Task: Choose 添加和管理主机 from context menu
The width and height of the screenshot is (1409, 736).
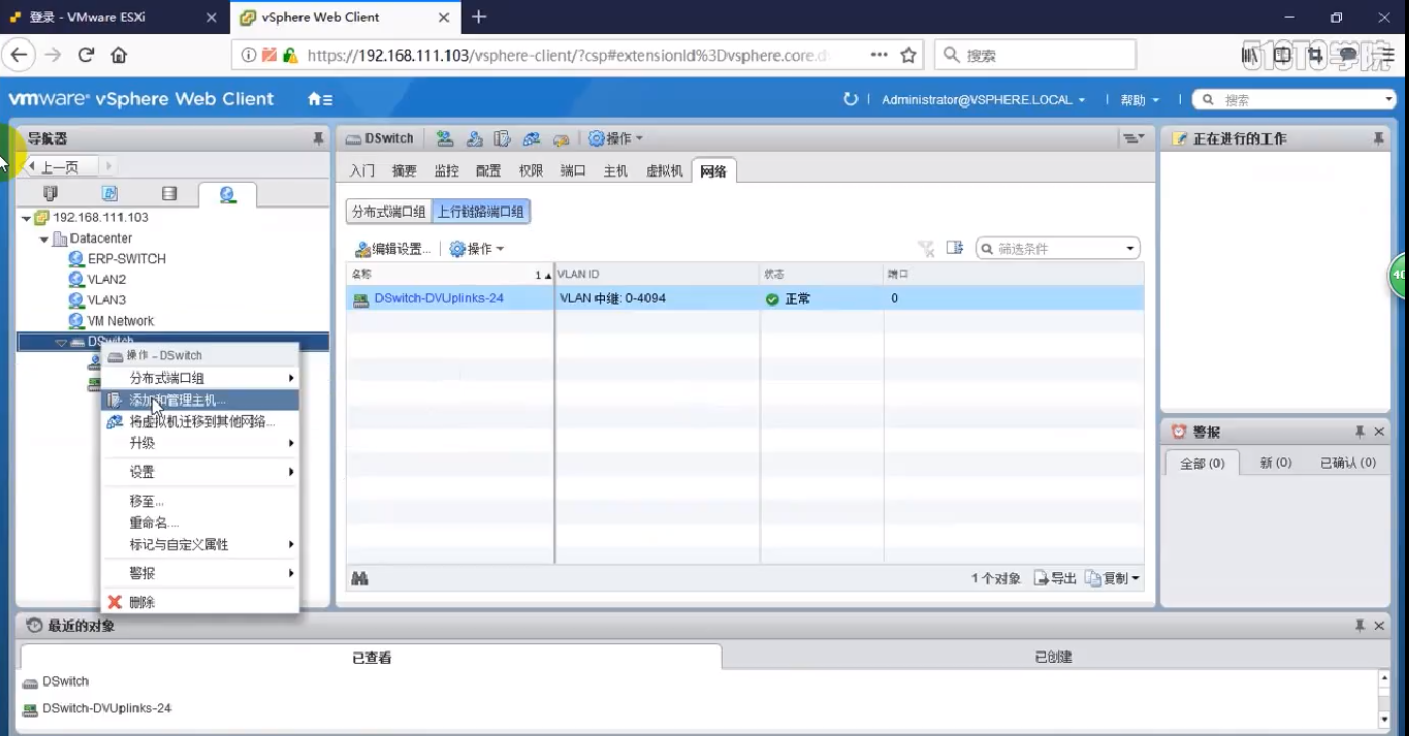Action: coord(200,400)
